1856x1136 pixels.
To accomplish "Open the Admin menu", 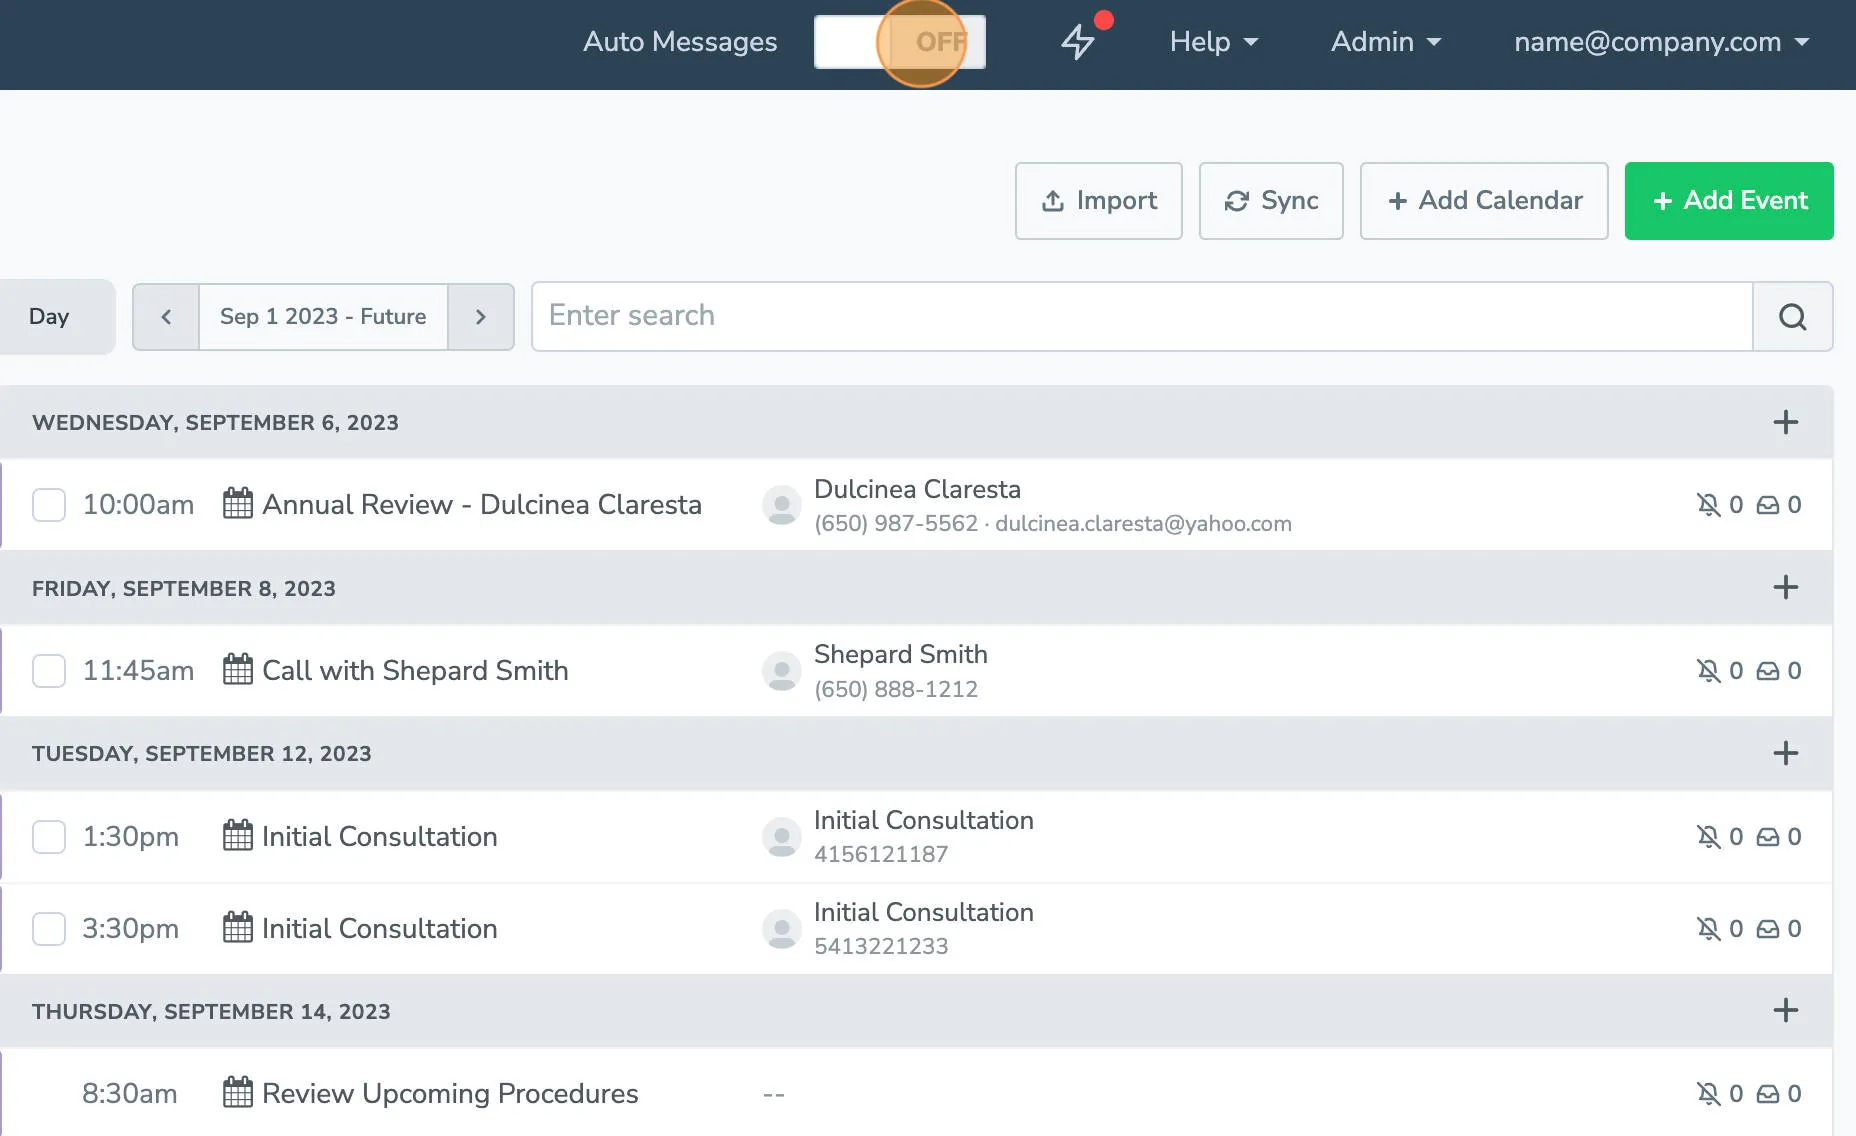I will coord(1385,42).
